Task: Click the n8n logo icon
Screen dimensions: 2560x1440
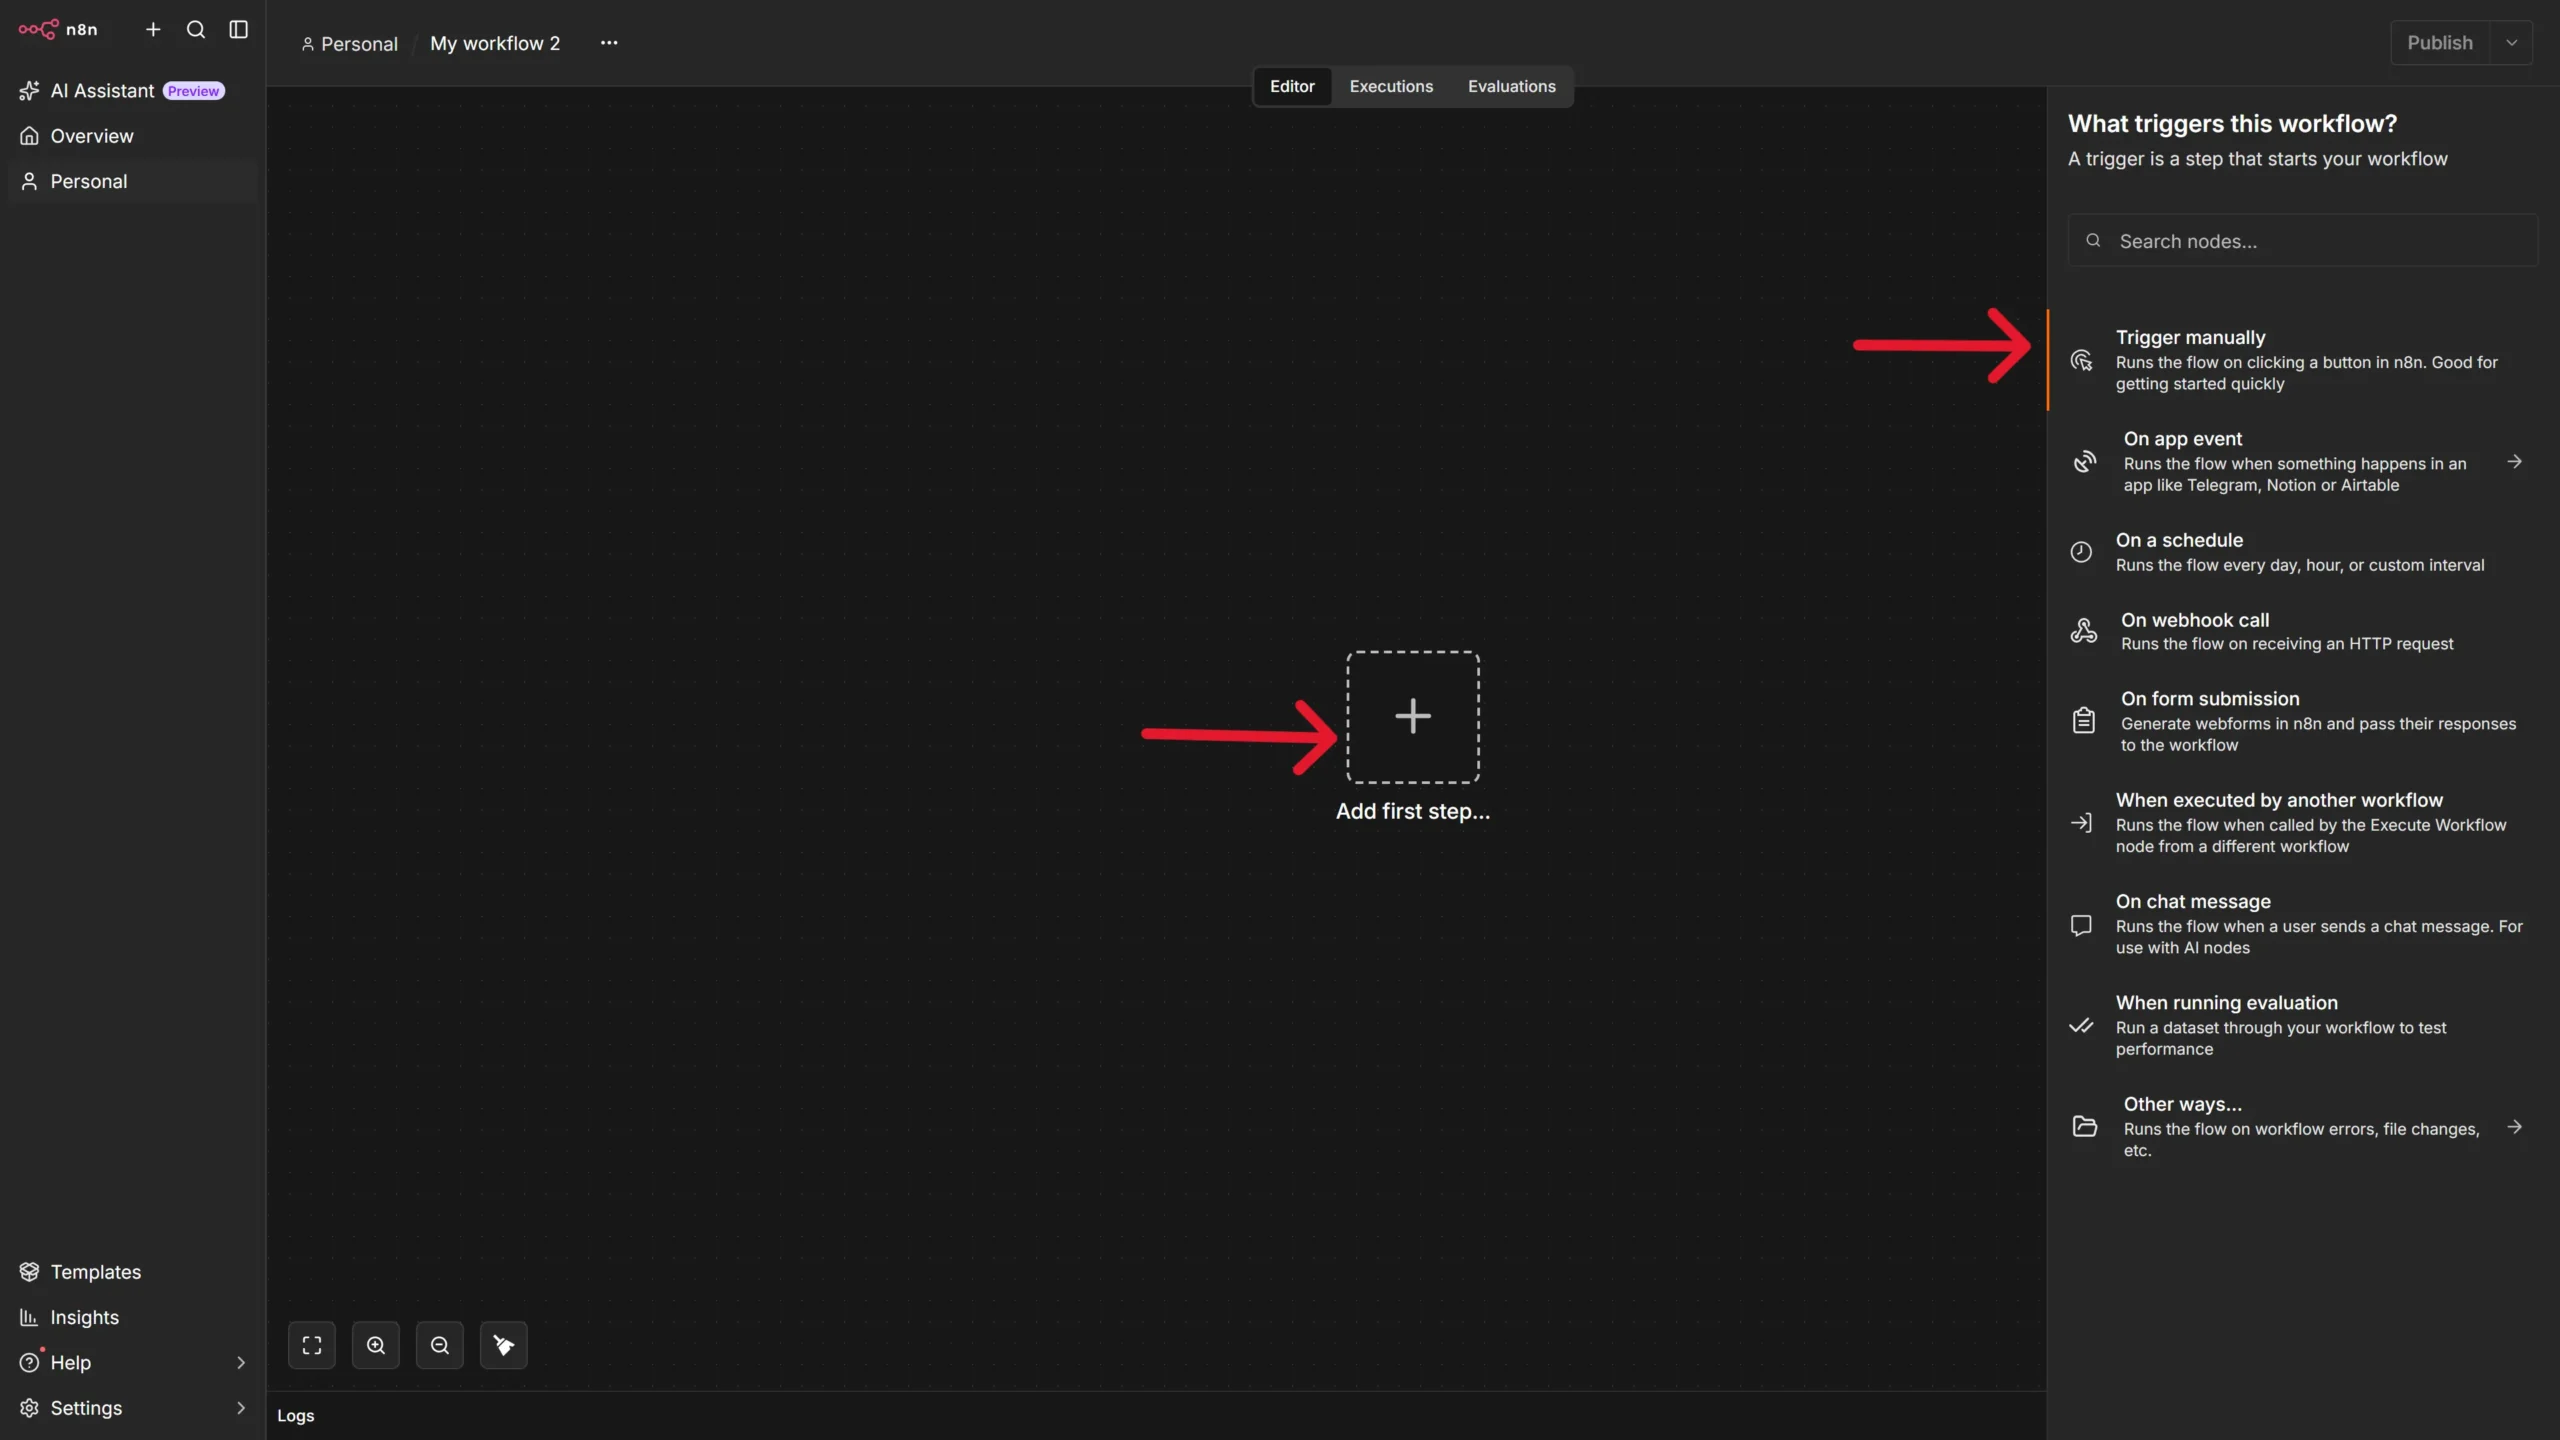Action: pos(38,29)
